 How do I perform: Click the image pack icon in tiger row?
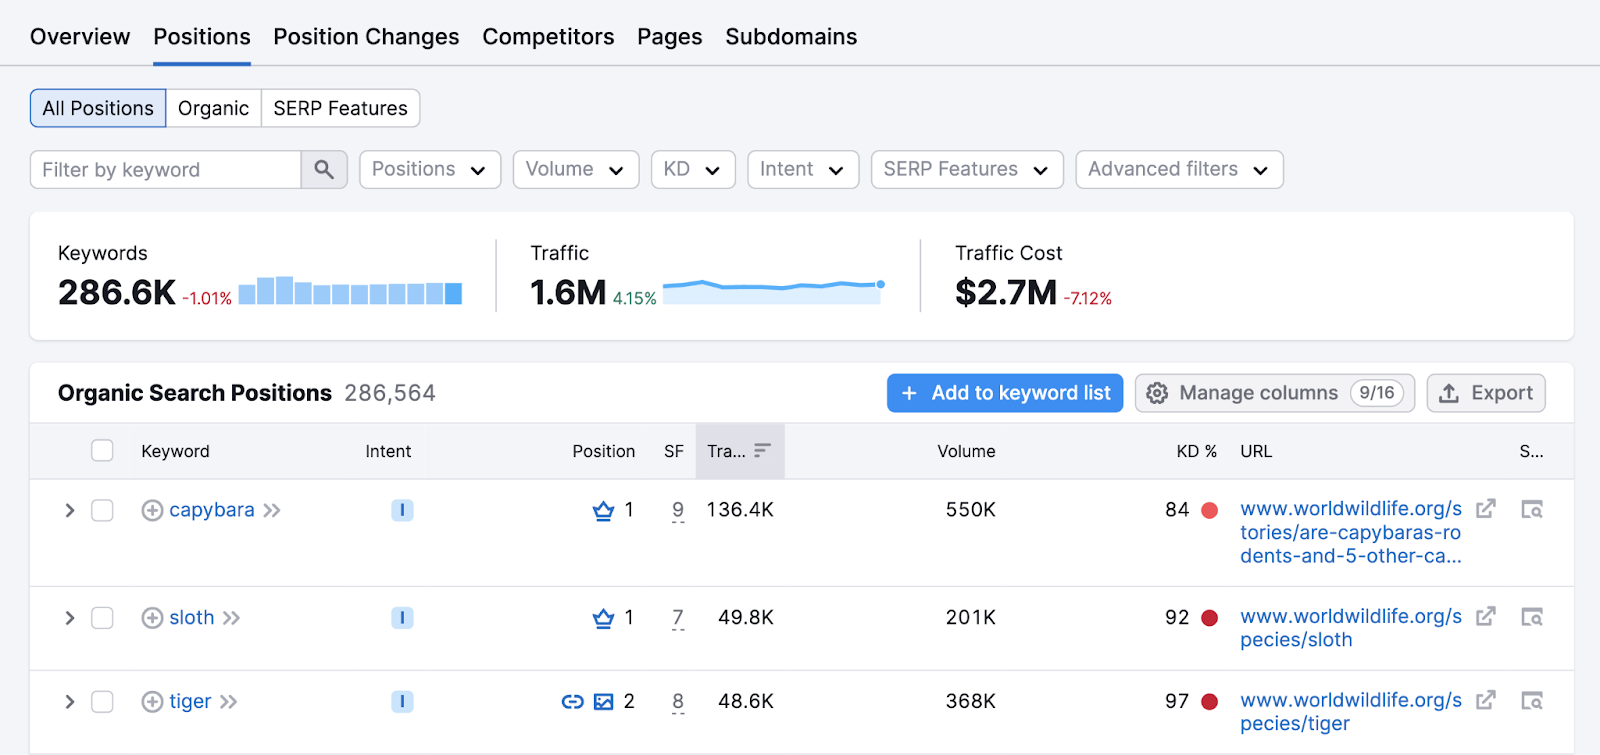(603, 702)
